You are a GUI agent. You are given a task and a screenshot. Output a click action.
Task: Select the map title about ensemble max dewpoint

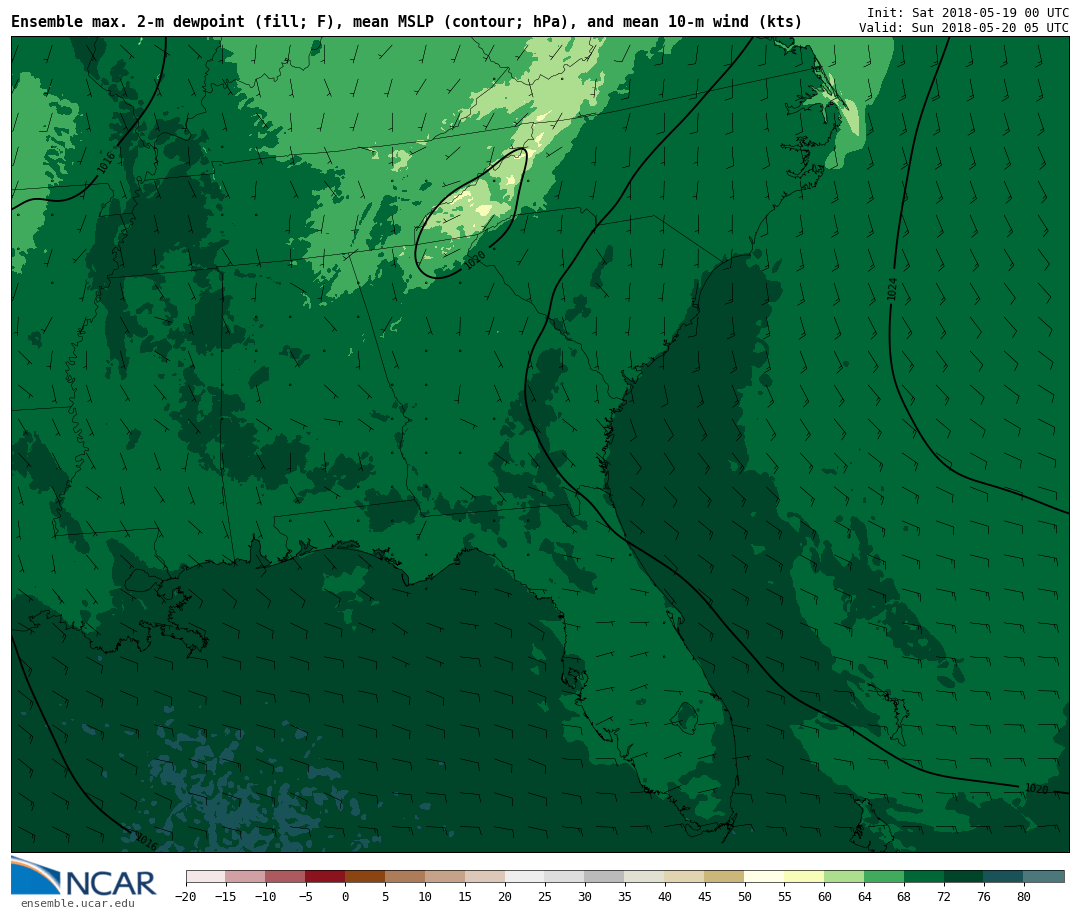406,22
